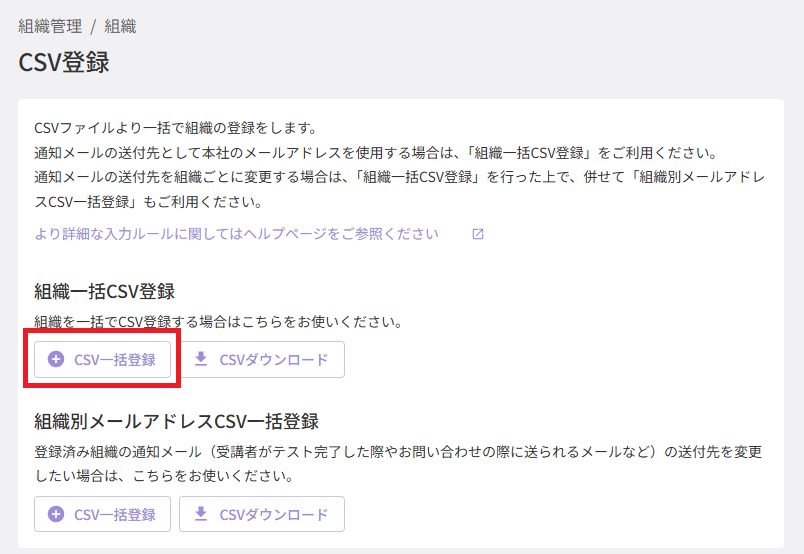Screen dimensions: 804x554
Task: Click the external link icon beside help link
Action: point(478,234)
